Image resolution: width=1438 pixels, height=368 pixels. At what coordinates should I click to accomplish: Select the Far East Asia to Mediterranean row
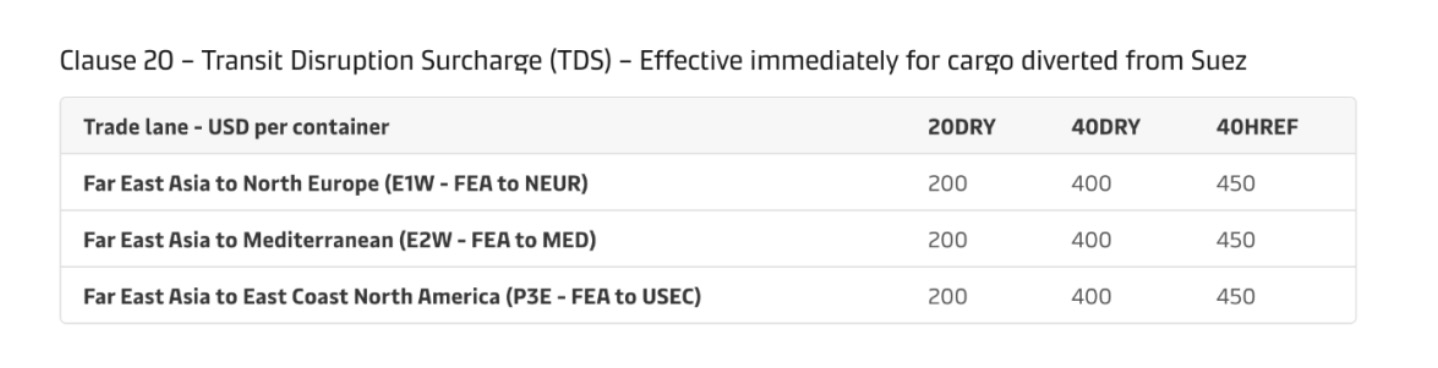(708, 240)
